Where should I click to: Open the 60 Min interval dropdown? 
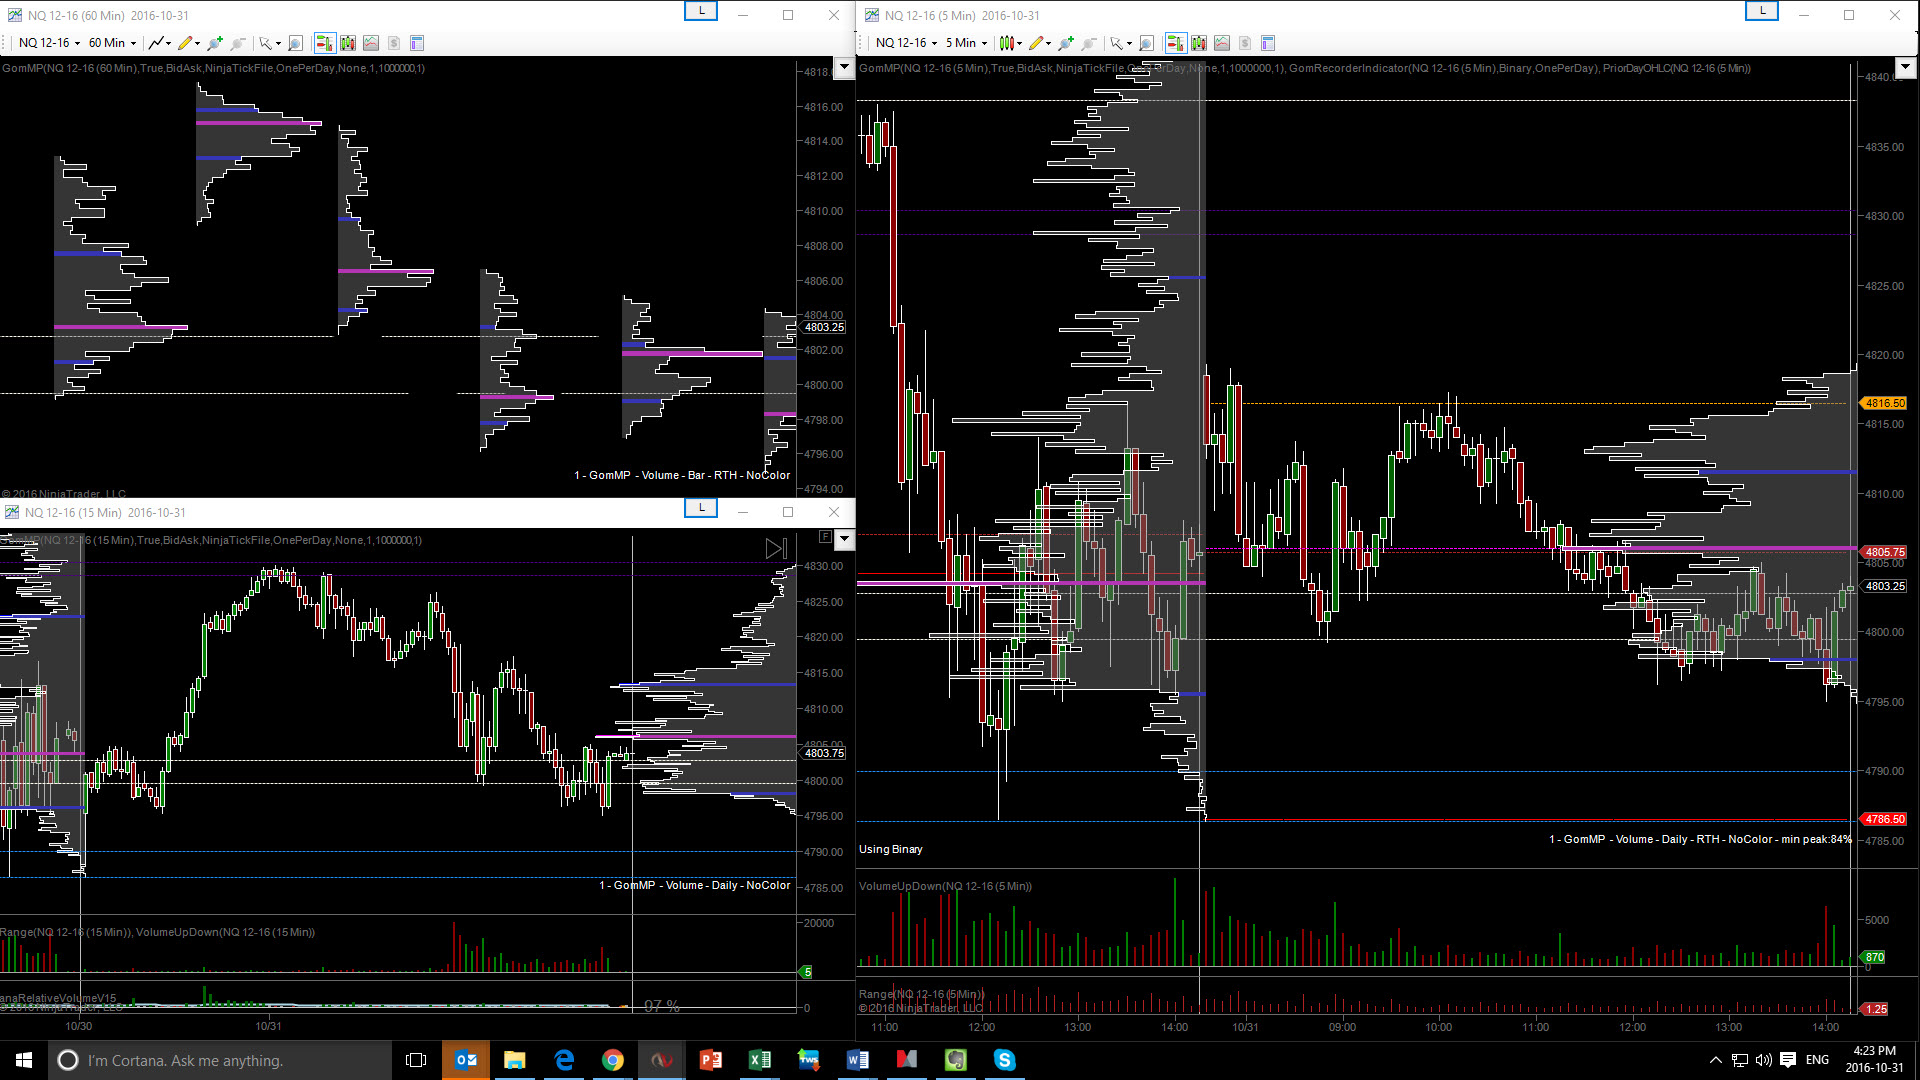[x=112, y=43]
